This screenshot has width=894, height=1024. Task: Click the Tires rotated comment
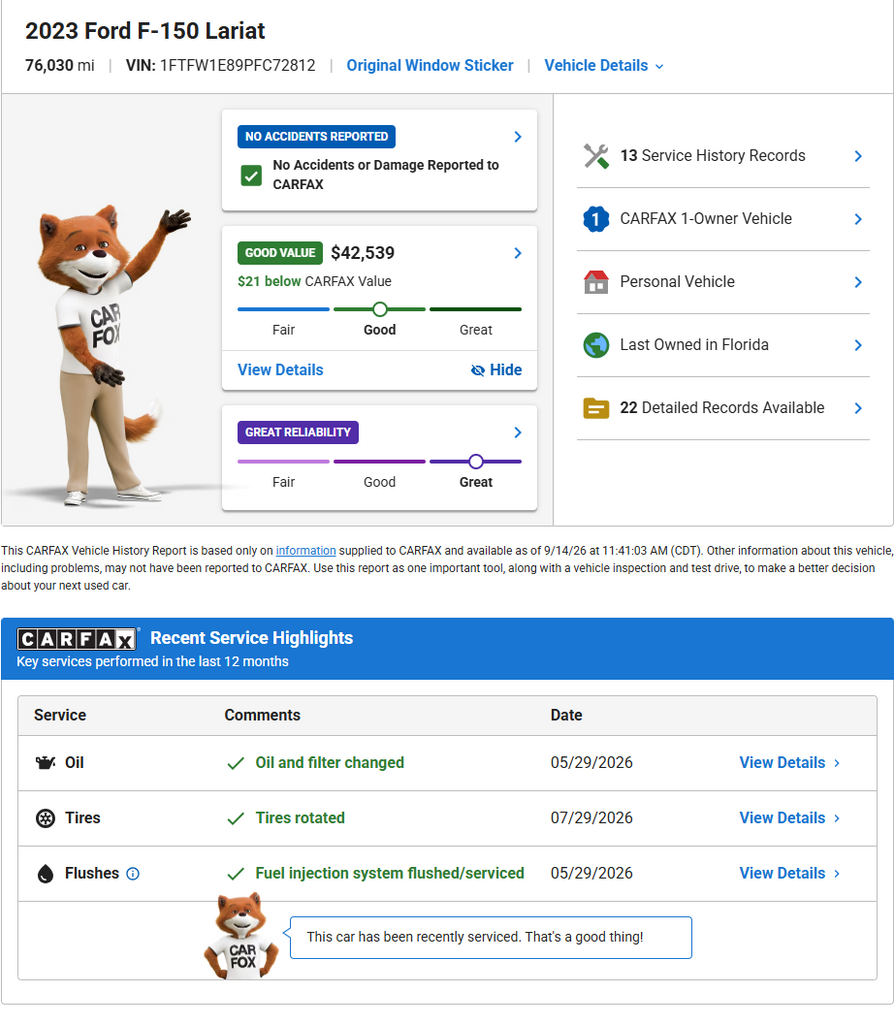(300, 818)
